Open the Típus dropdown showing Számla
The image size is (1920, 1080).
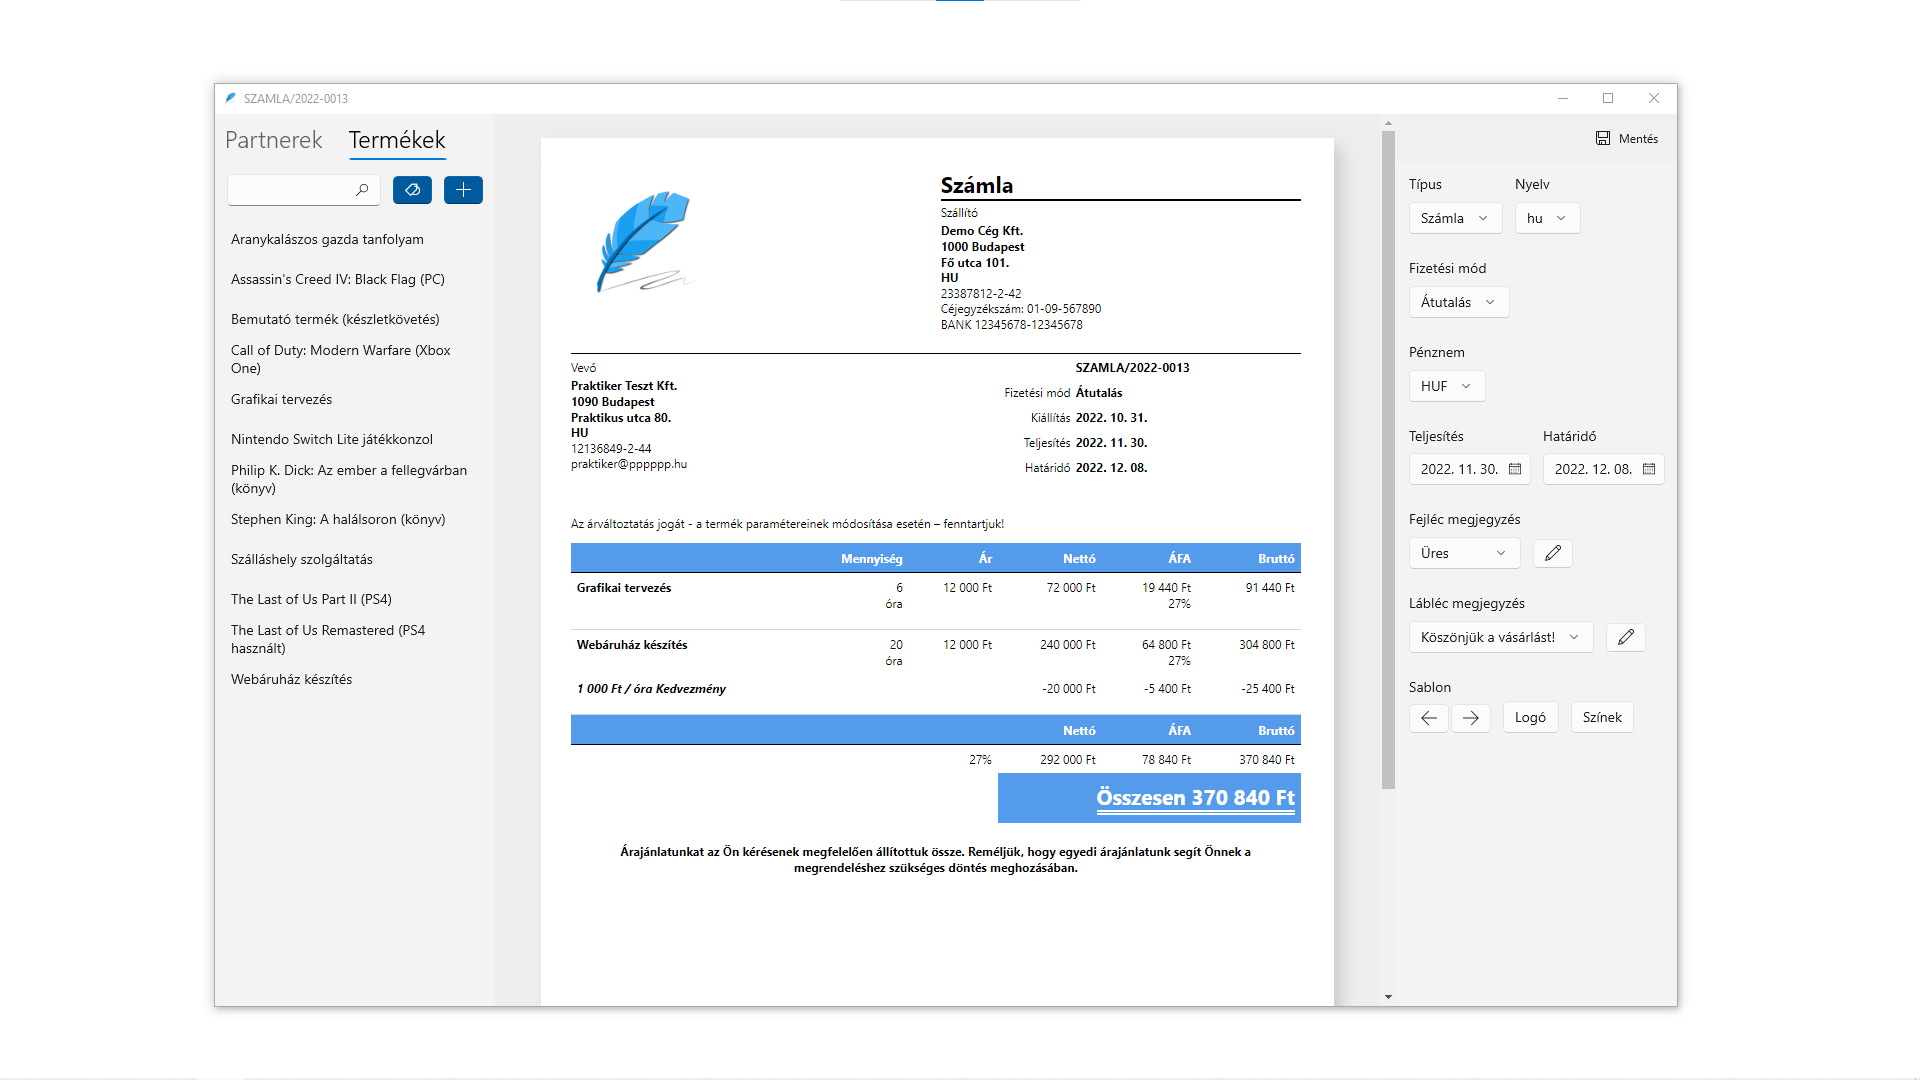[x=1455, y=218]
